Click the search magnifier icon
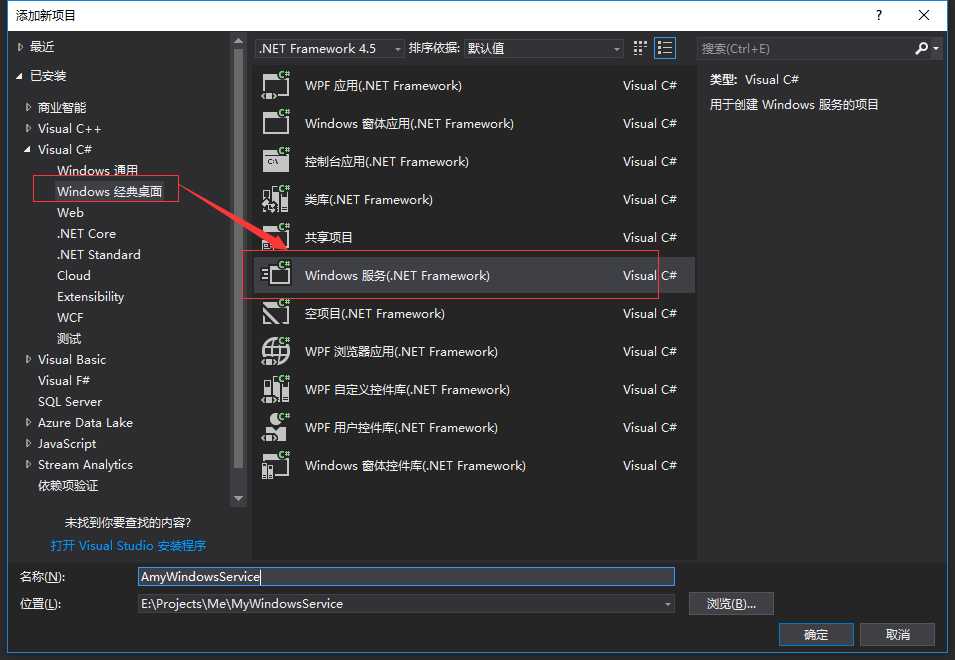The image size is (955, 660). point(922,48)
